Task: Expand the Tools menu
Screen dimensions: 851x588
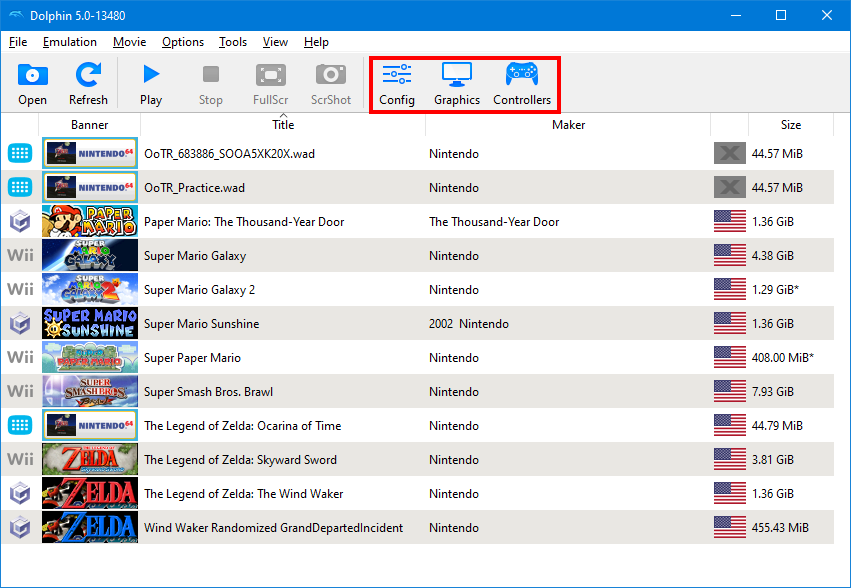Action: click(233, 42)
